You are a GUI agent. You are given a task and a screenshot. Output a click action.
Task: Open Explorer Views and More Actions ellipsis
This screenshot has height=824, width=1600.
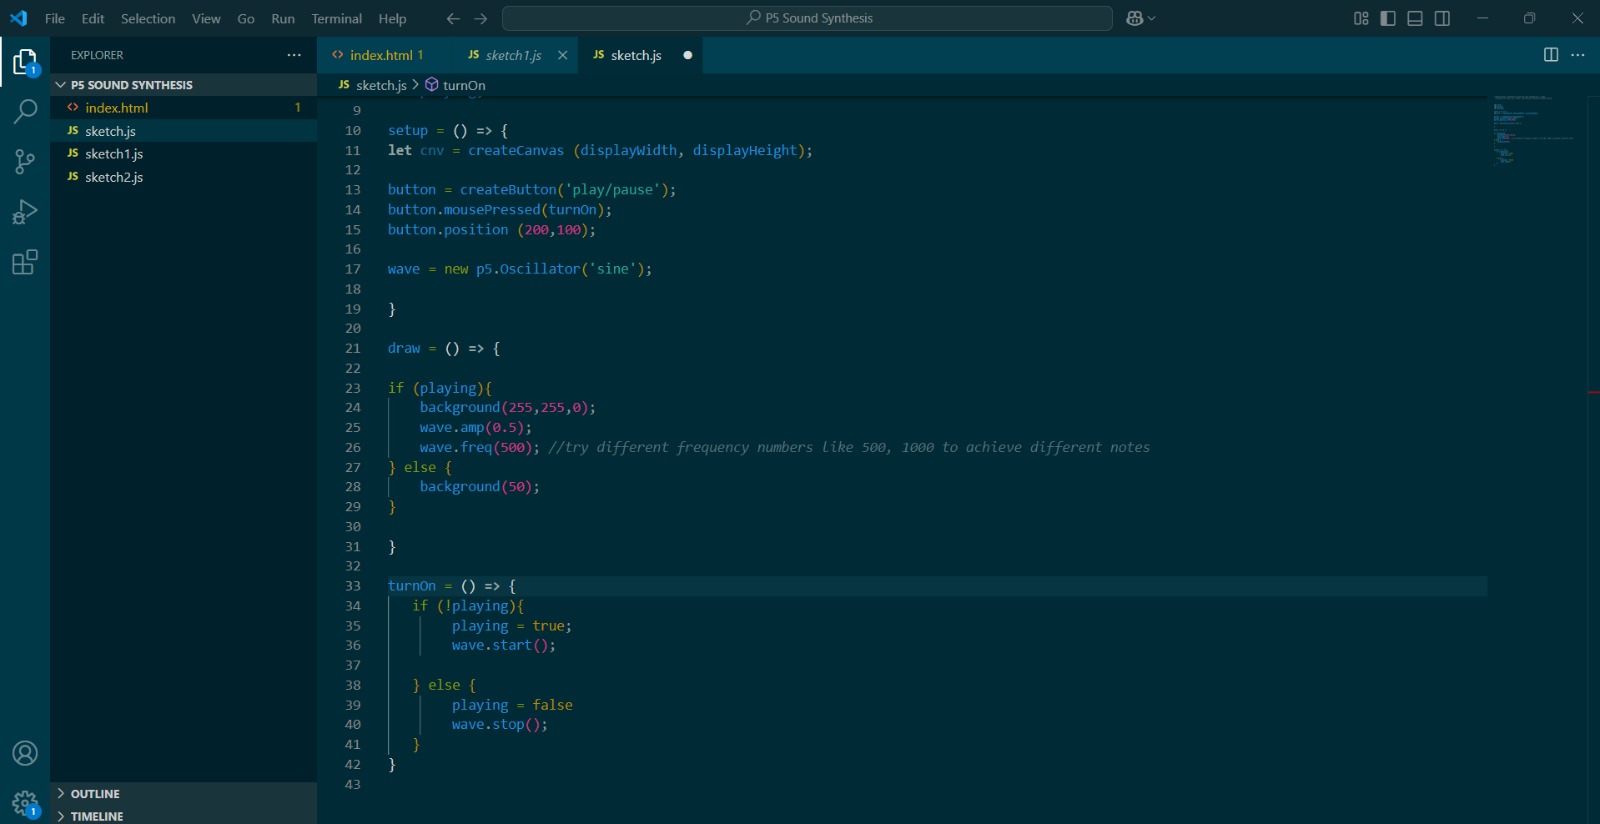point(294,55)
